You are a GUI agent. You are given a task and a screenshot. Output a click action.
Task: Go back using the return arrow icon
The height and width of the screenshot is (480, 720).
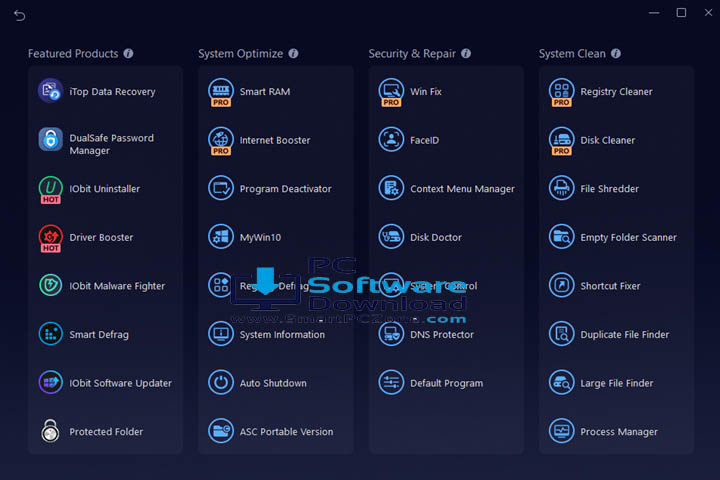[x=19, y=16]
